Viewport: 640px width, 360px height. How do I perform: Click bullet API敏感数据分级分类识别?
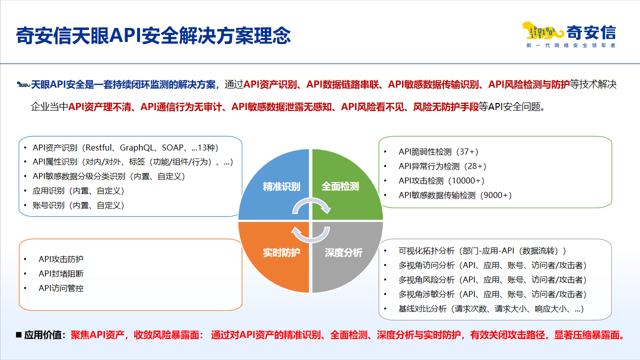point(109,176)
